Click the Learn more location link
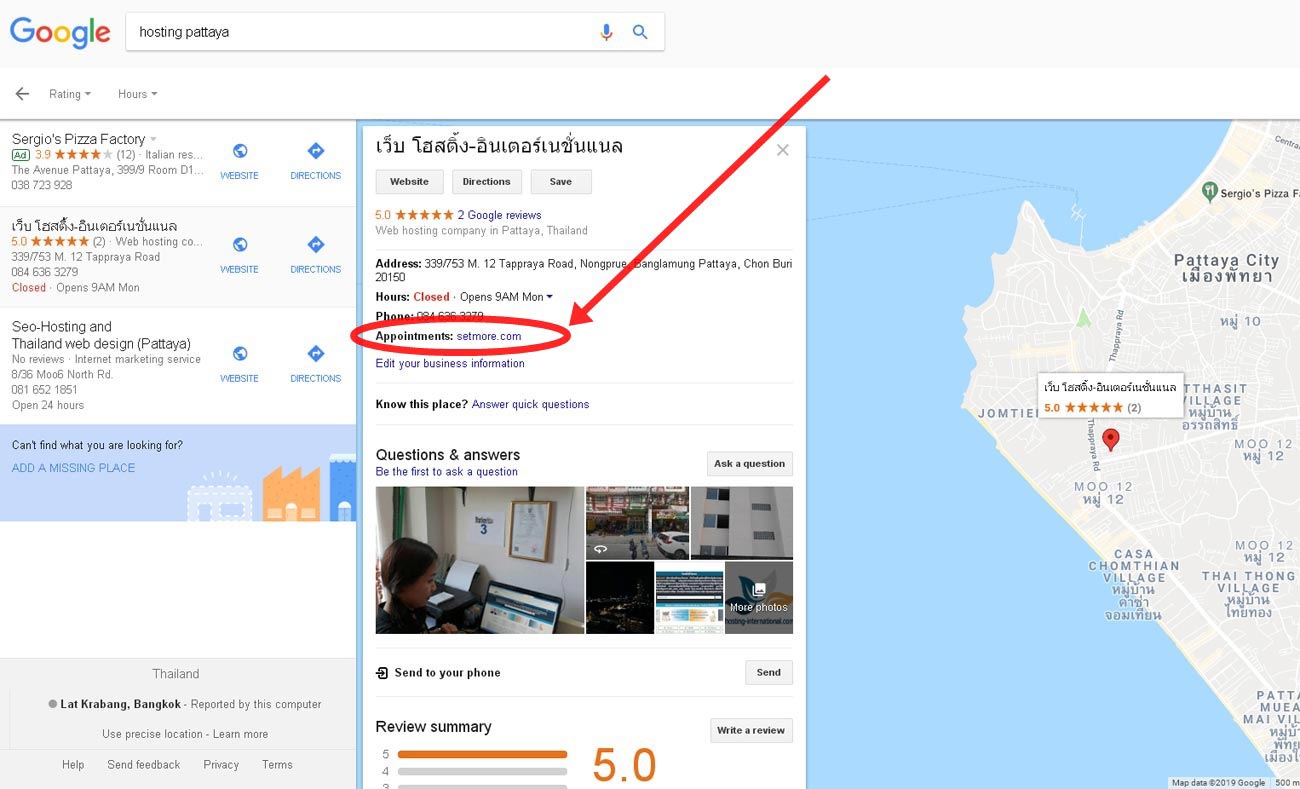1300x789 pixels. 240,734
